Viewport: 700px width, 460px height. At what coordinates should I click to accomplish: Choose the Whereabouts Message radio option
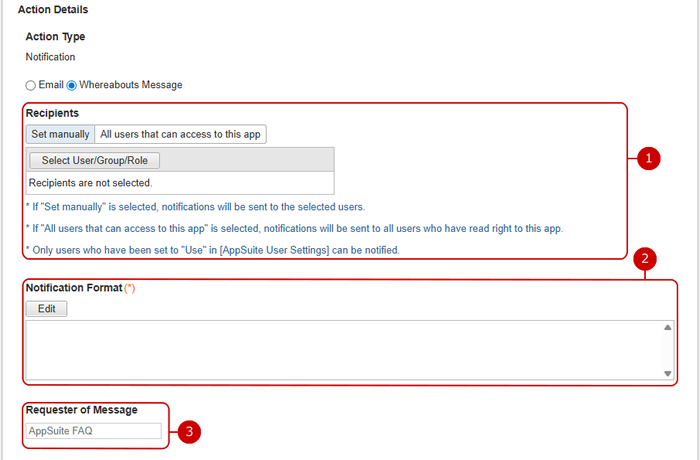click(x=72, y=85)
